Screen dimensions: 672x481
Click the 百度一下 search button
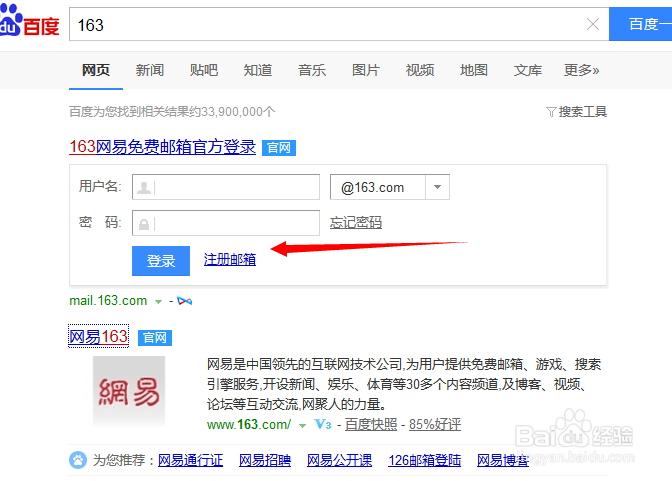(640, 24)
